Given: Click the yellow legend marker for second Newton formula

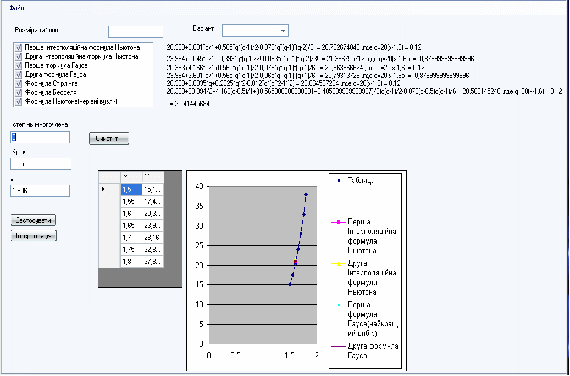Looking at the screenshot, I should pos(339,264).
